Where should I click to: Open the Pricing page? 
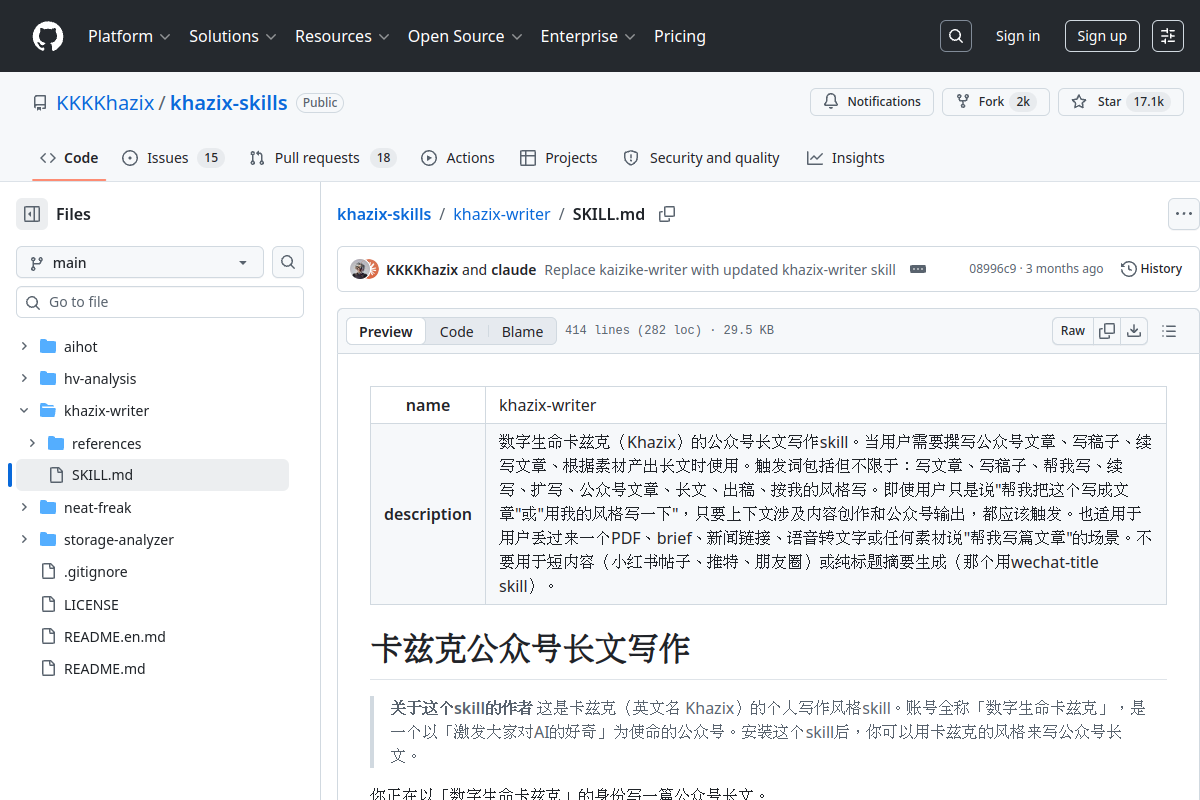pos(680,36)
